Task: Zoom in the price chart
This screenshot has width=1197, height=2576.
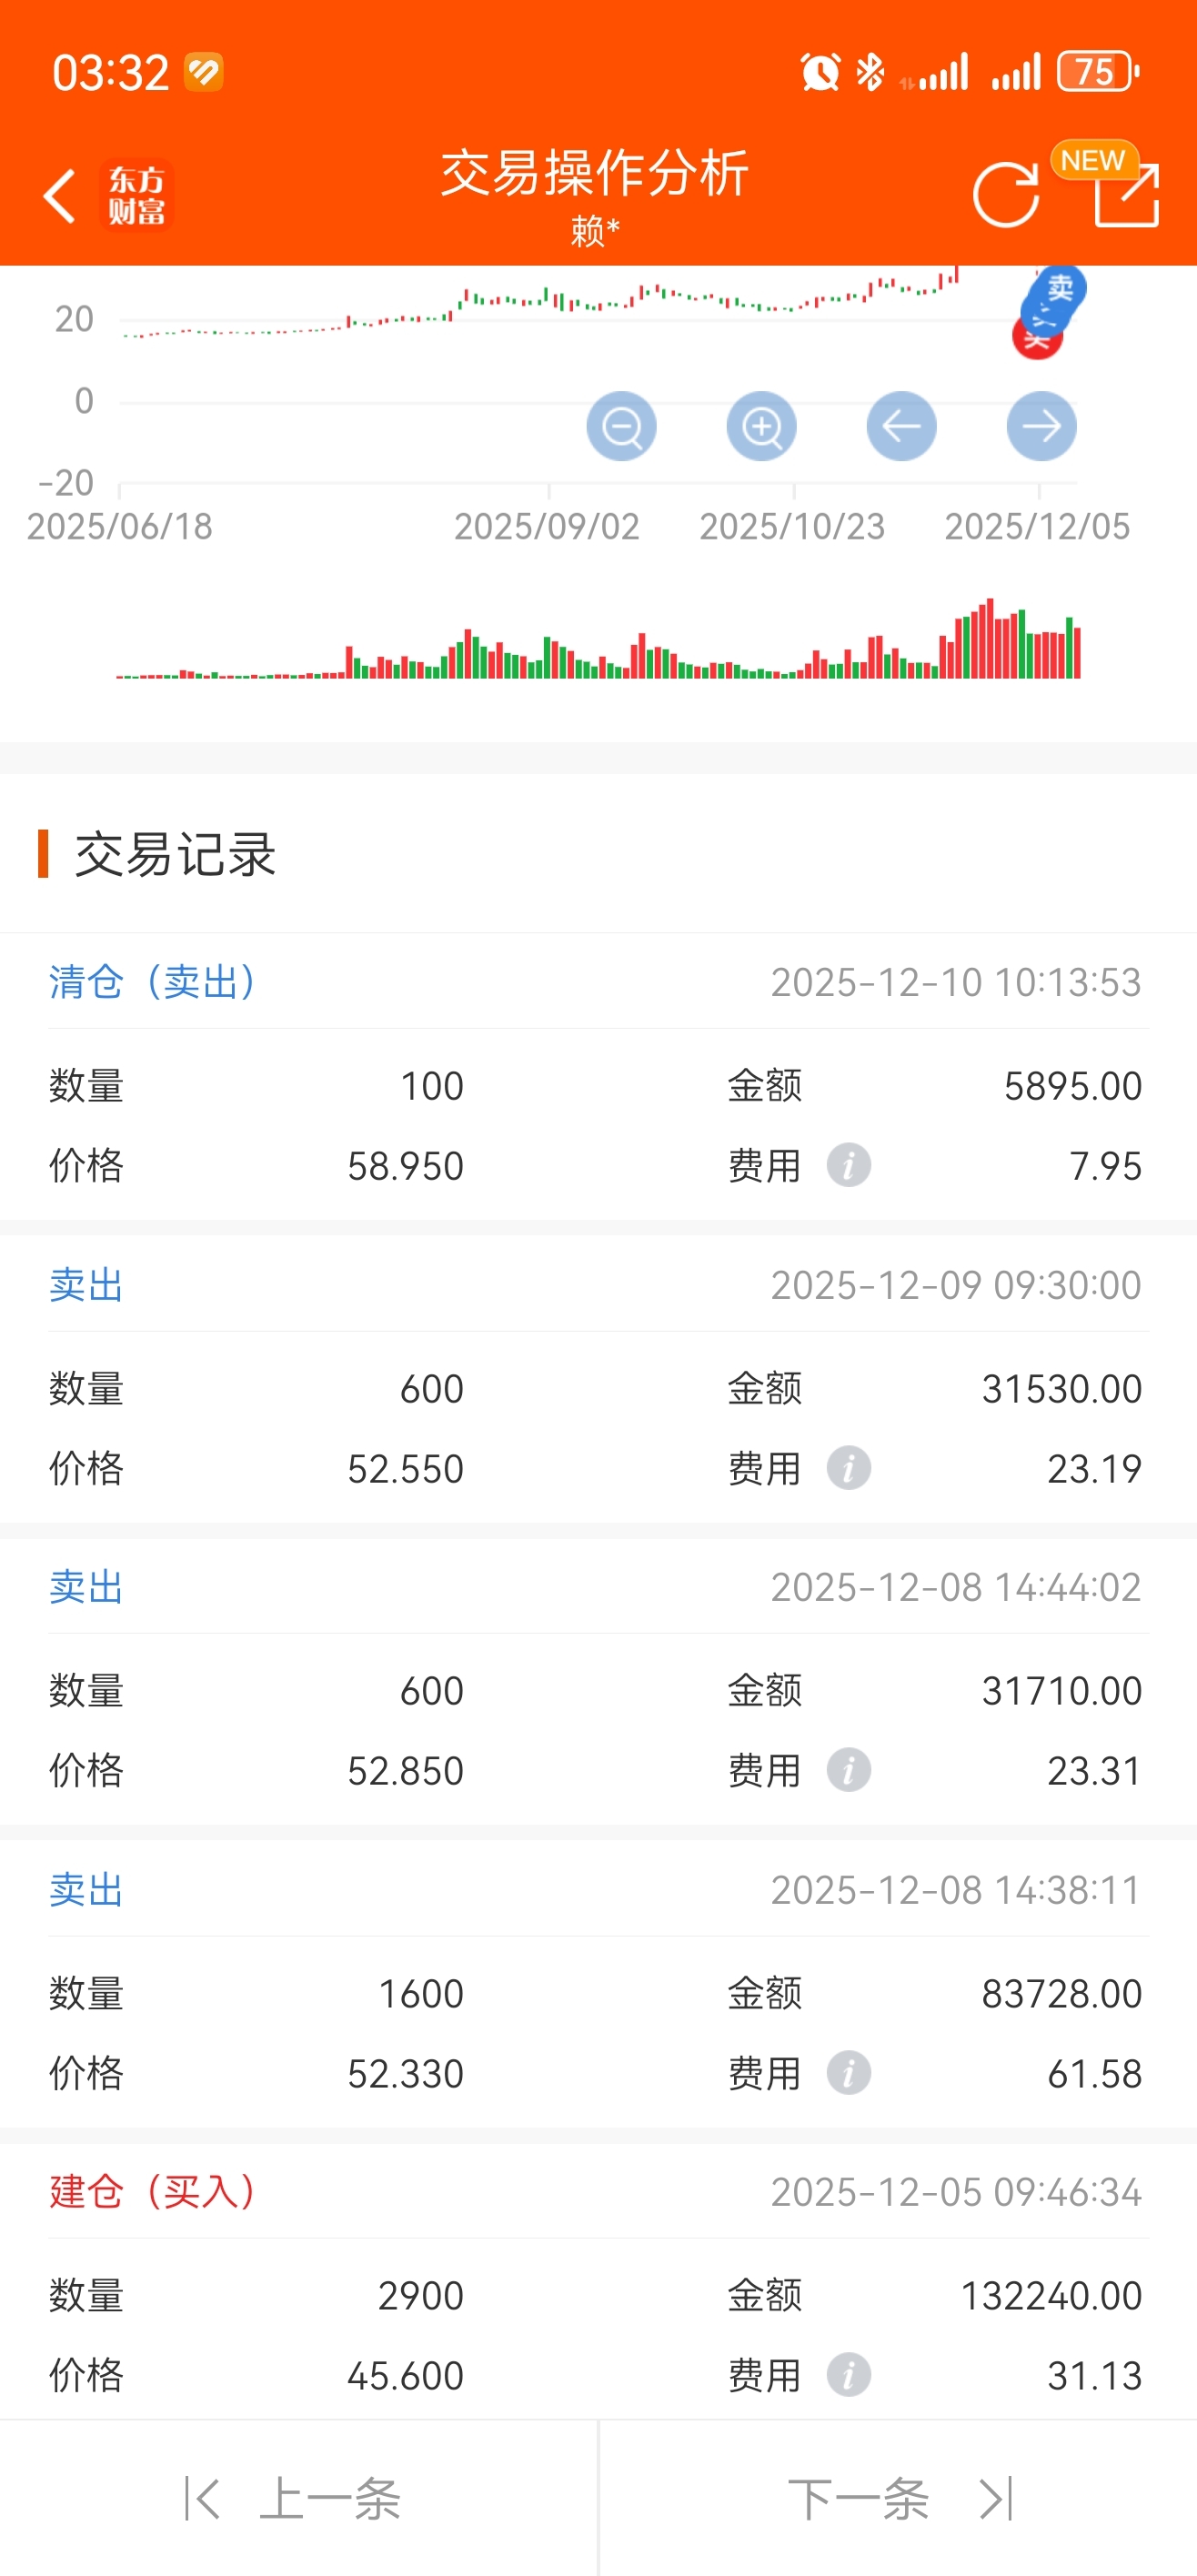Action: [761, 427]
